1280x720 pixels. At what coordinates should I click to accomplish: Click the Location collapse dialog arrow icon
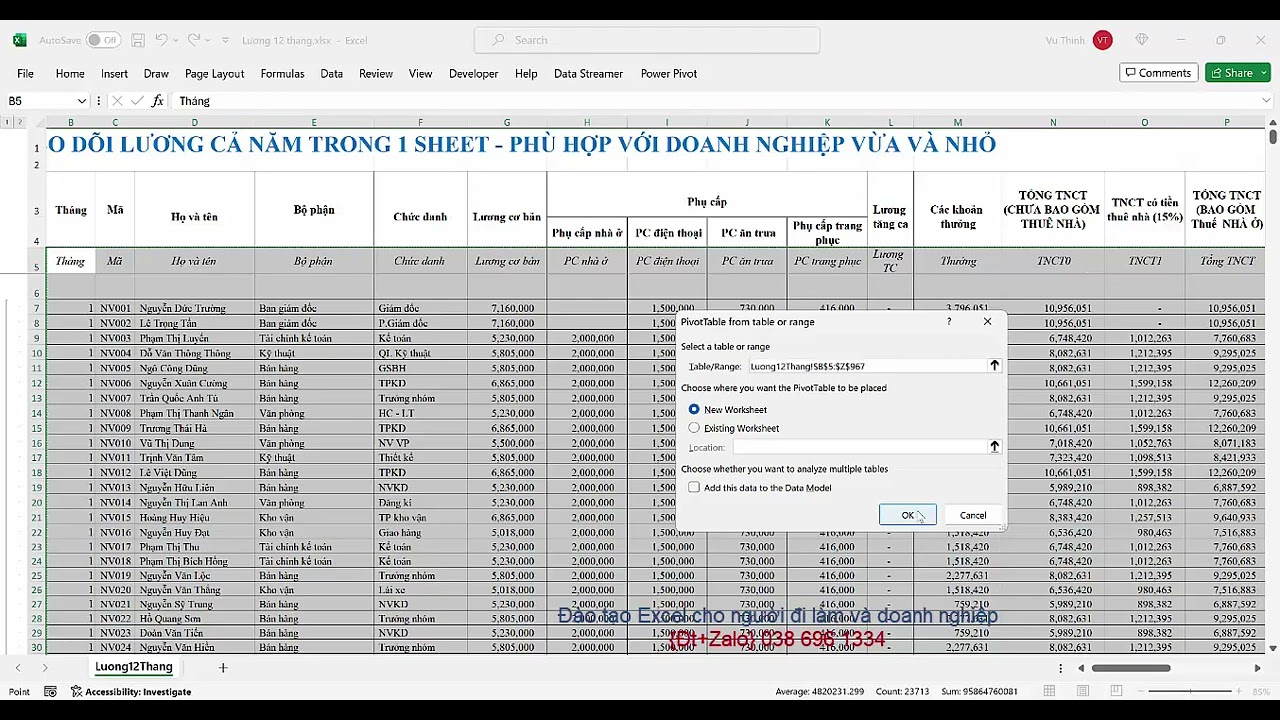[994, 447]
